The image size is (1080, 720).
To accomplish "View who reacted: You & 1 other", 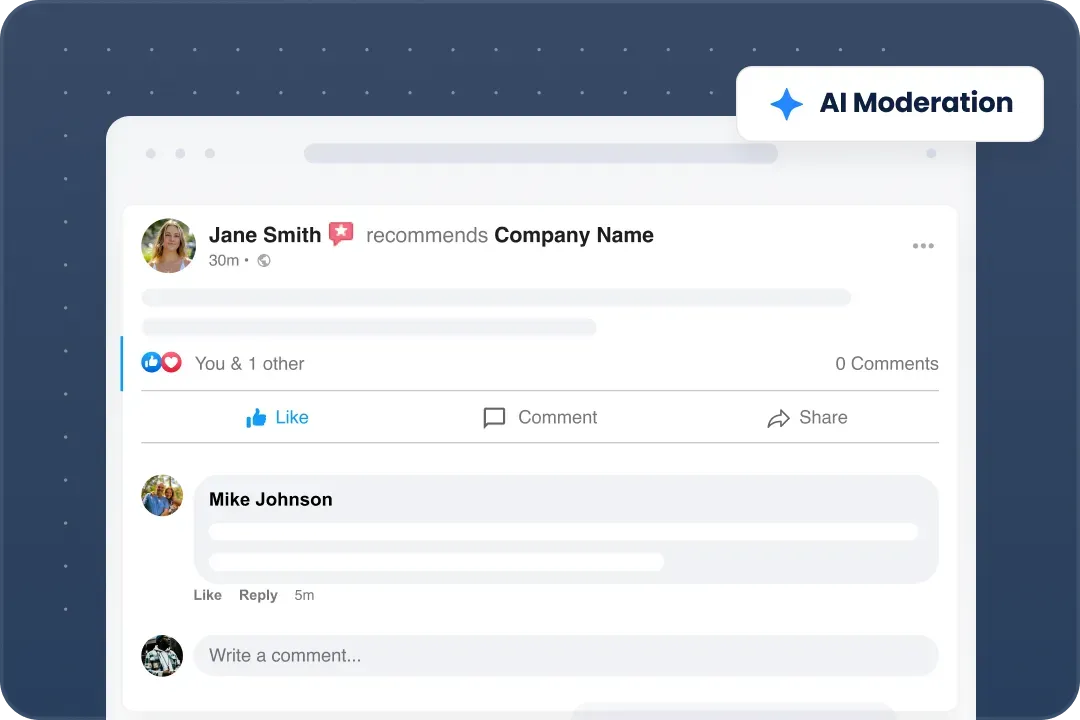I will [x=249, y=364].
